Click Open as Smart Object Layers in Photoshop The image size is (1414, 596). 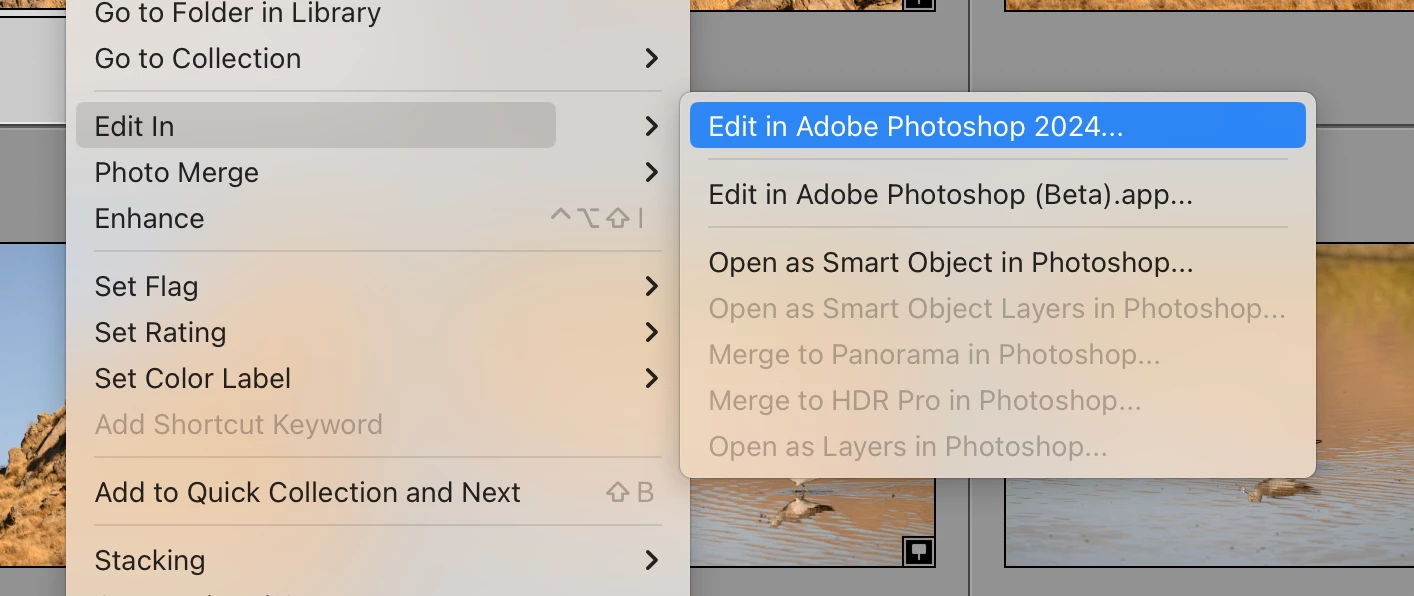pos(996,309)
